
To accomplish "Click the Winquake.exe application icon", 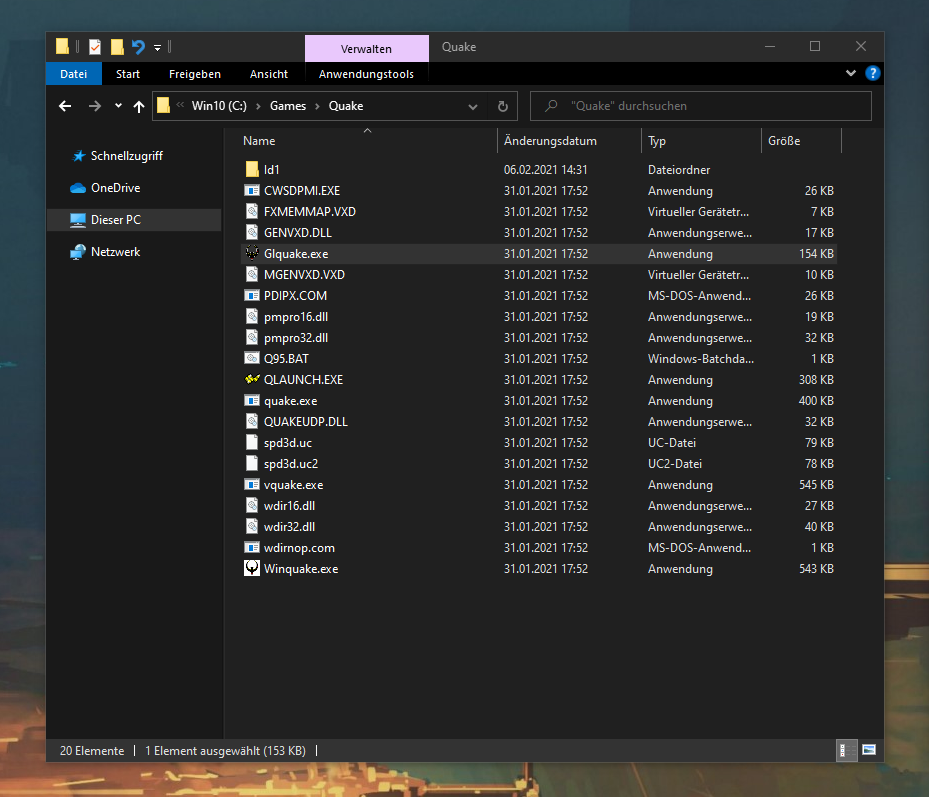I will point(252,568).
